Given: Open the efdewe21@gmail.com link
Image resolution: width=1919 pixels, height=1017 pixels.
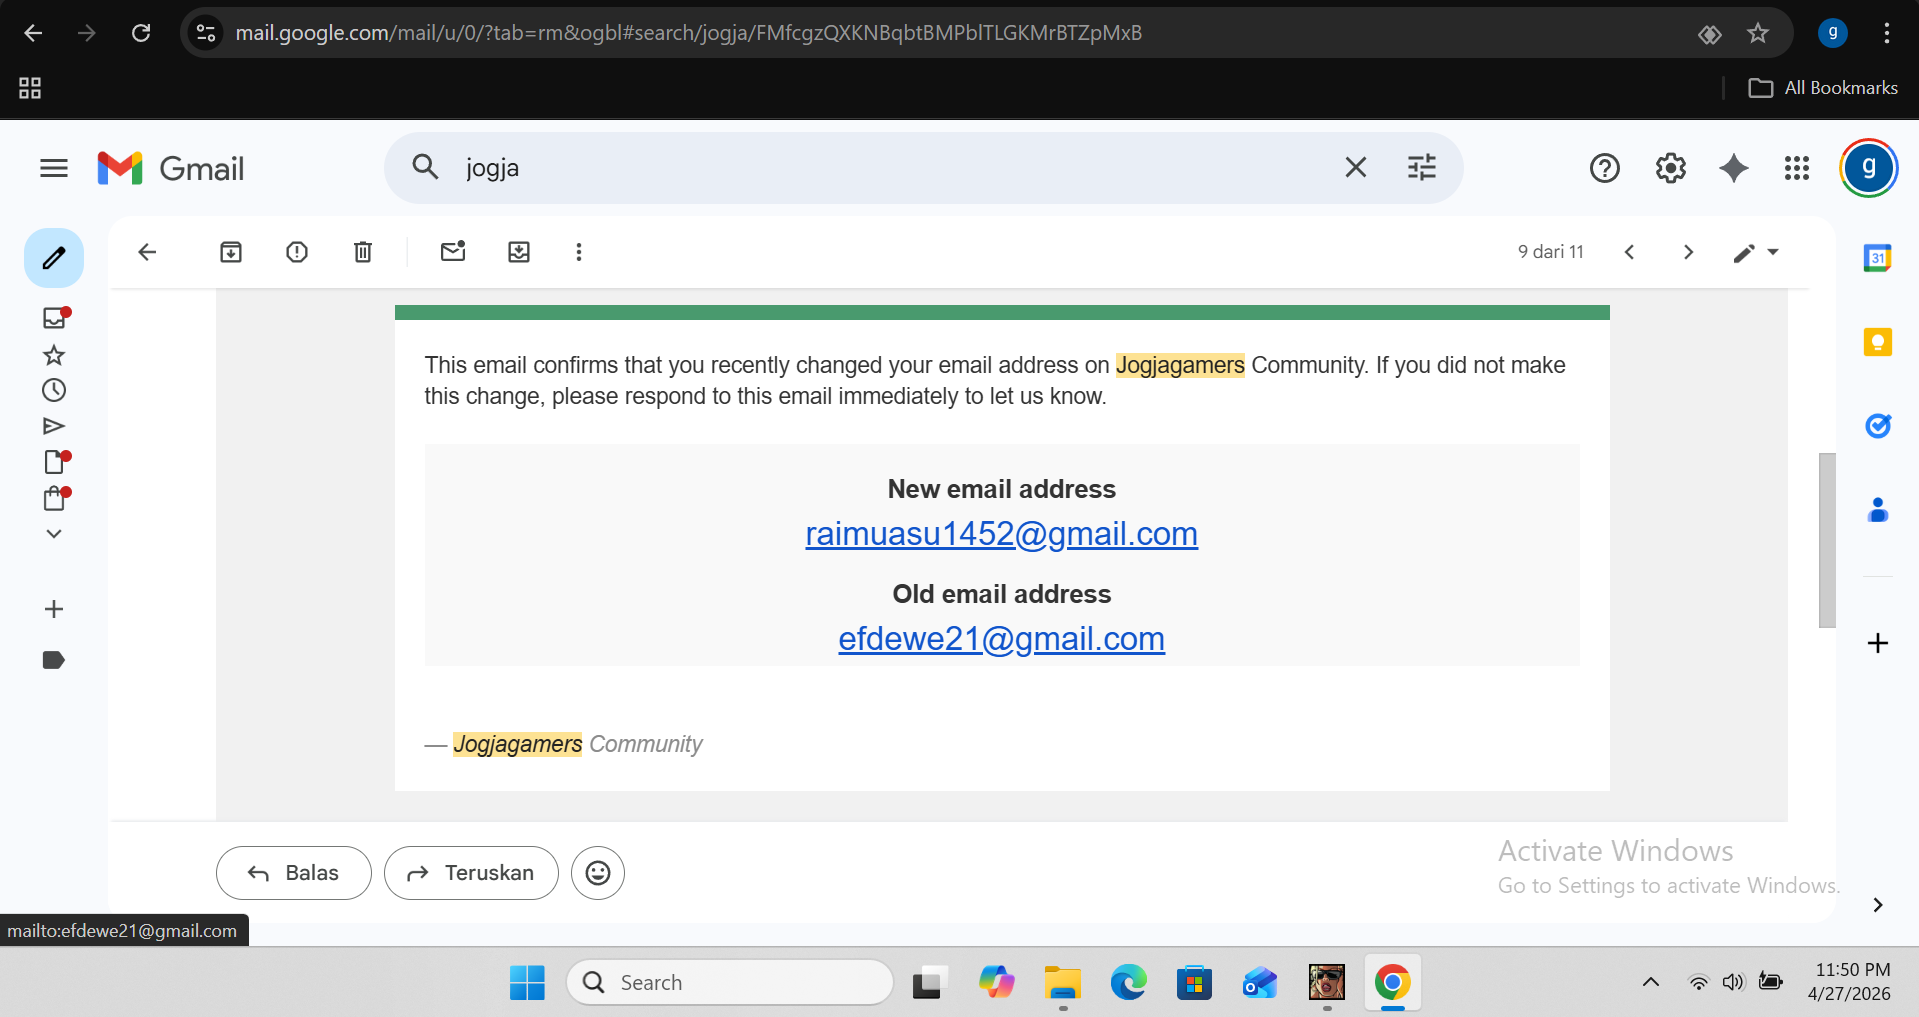Looking at the screenshot, I should click(x=1001, y=639).
